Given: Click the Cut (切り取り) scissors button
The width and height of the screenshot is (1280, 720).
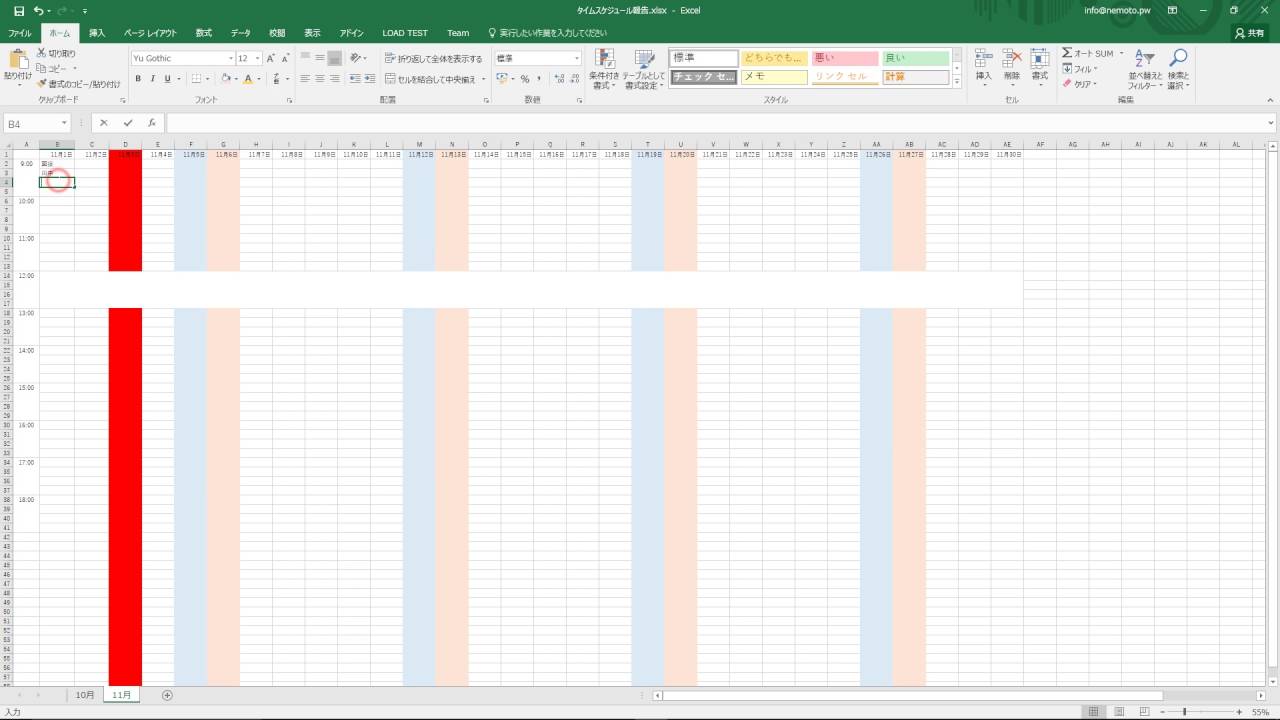Looking at the screenshot, I should (56, 53).
